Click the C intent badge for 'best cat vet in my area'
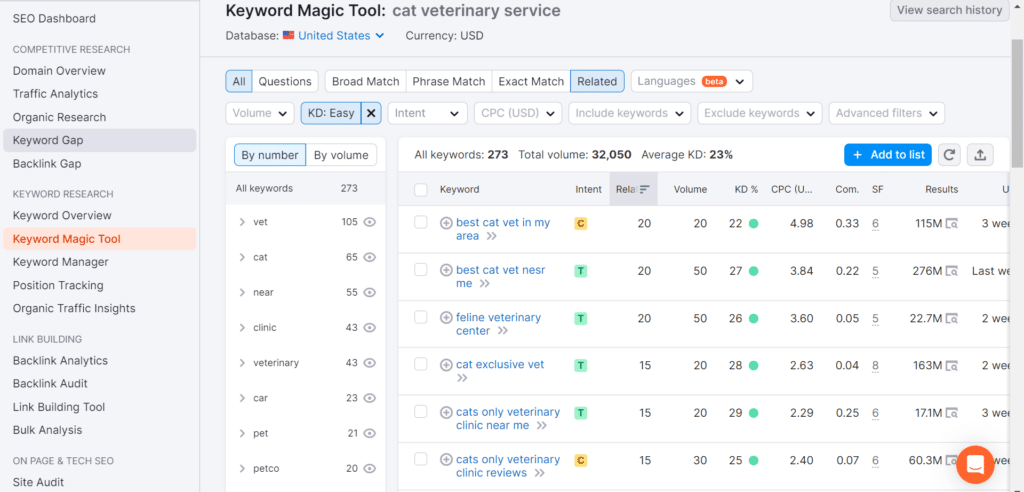The width and height of the screenshot is (1024, 492). (x=580, y=223)
